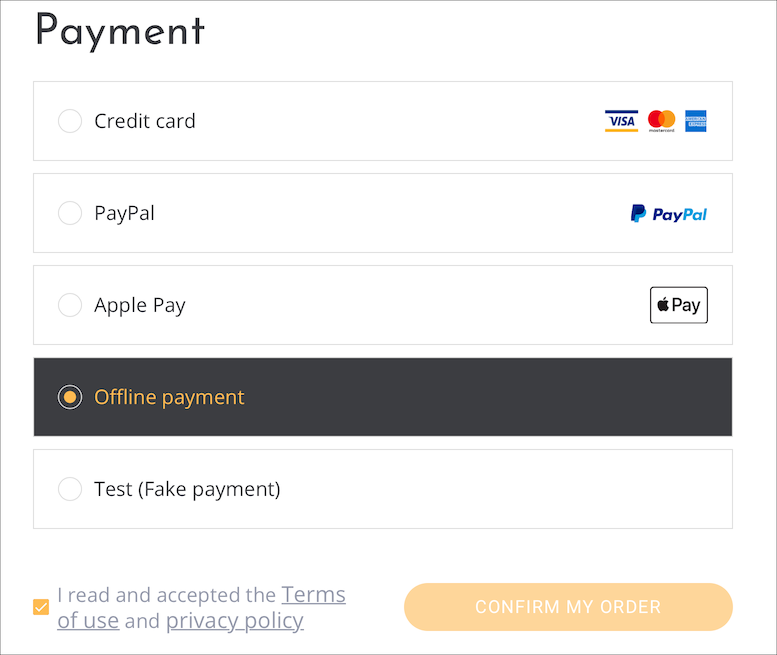777x655 pixels.
Task: Click the Payment heading
Action: click(120, 31)
